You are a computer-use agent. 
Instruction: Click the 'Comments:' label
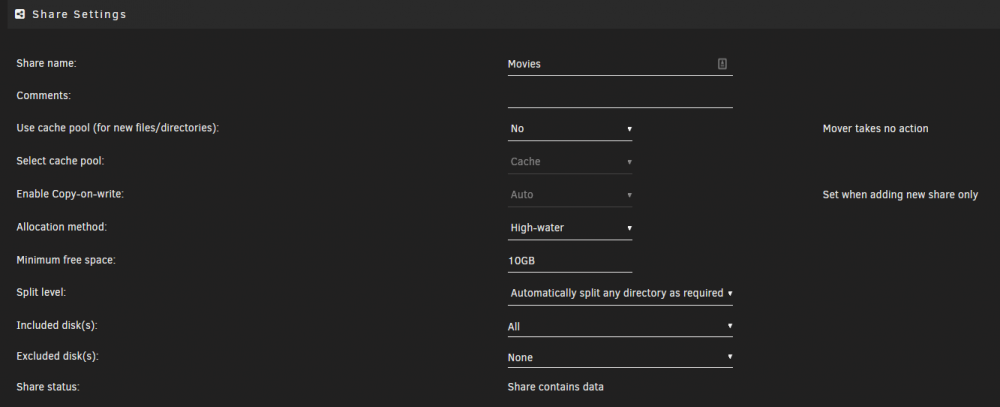[x=43, y=96]
